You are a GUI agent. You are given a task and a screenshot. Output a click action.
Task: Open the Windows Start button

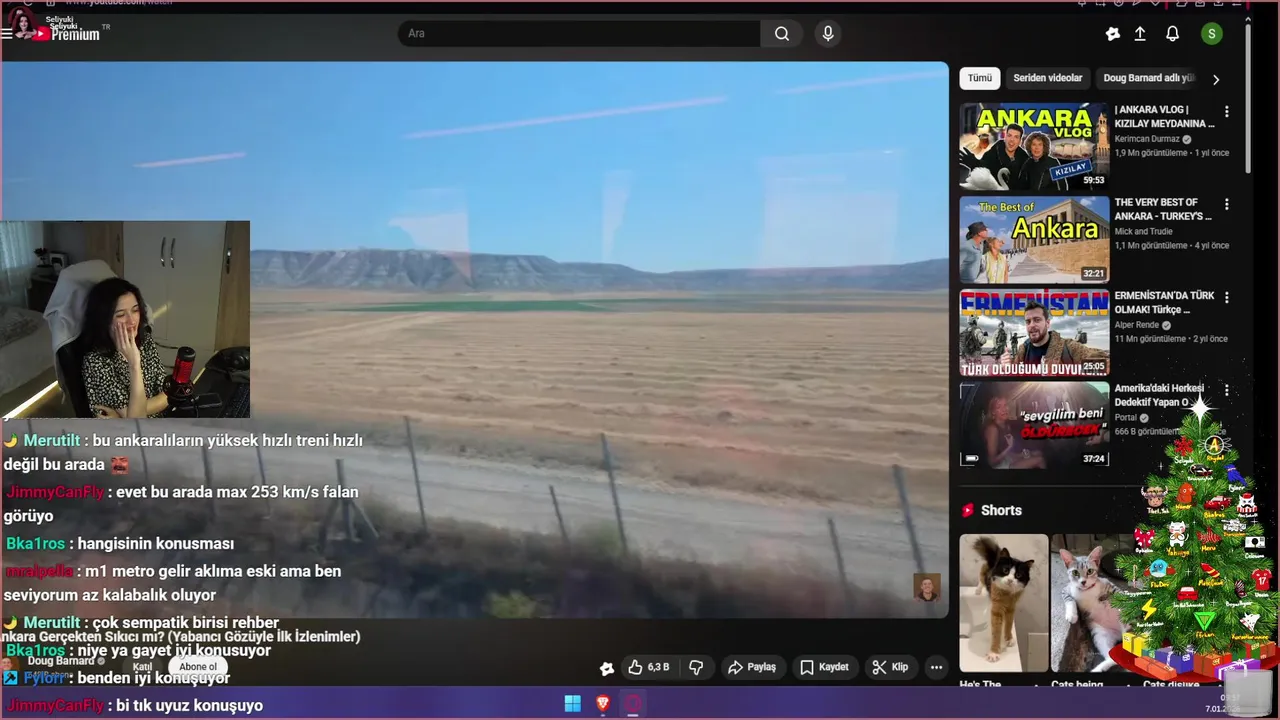(573, 703)
